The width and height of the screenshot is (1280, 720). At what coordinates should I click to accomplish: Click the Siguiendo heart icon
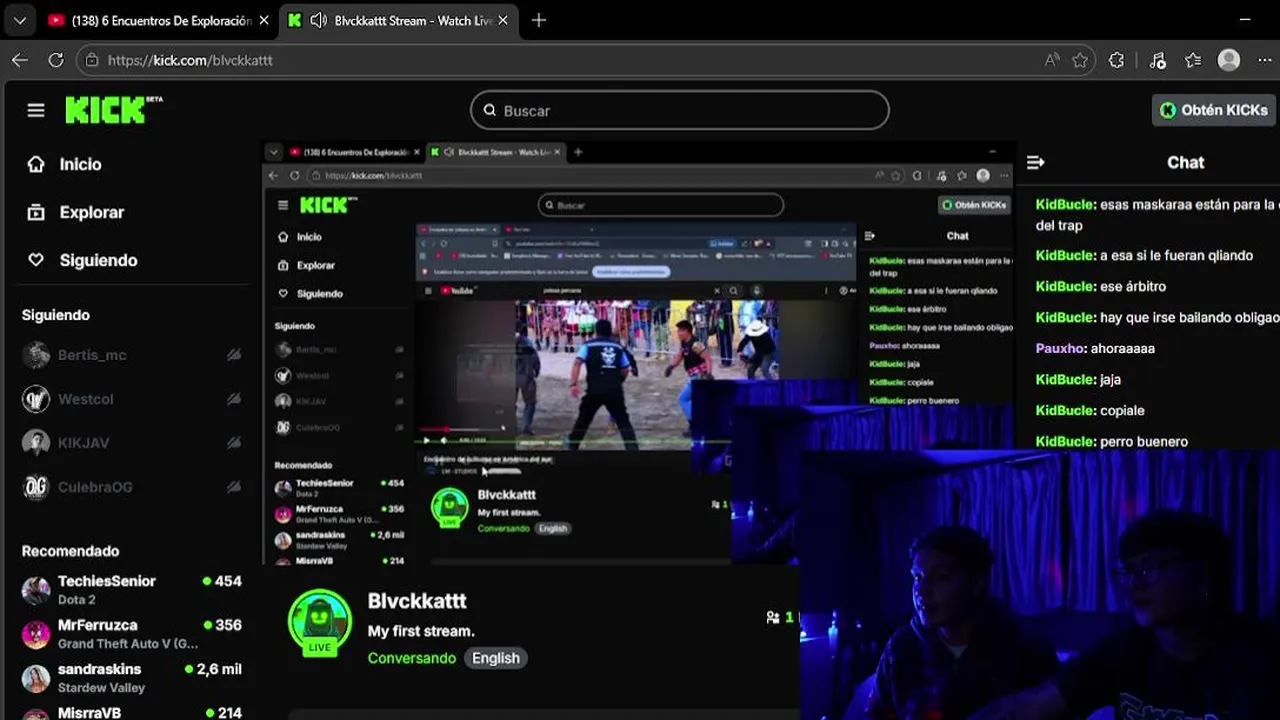coord(36,260)
